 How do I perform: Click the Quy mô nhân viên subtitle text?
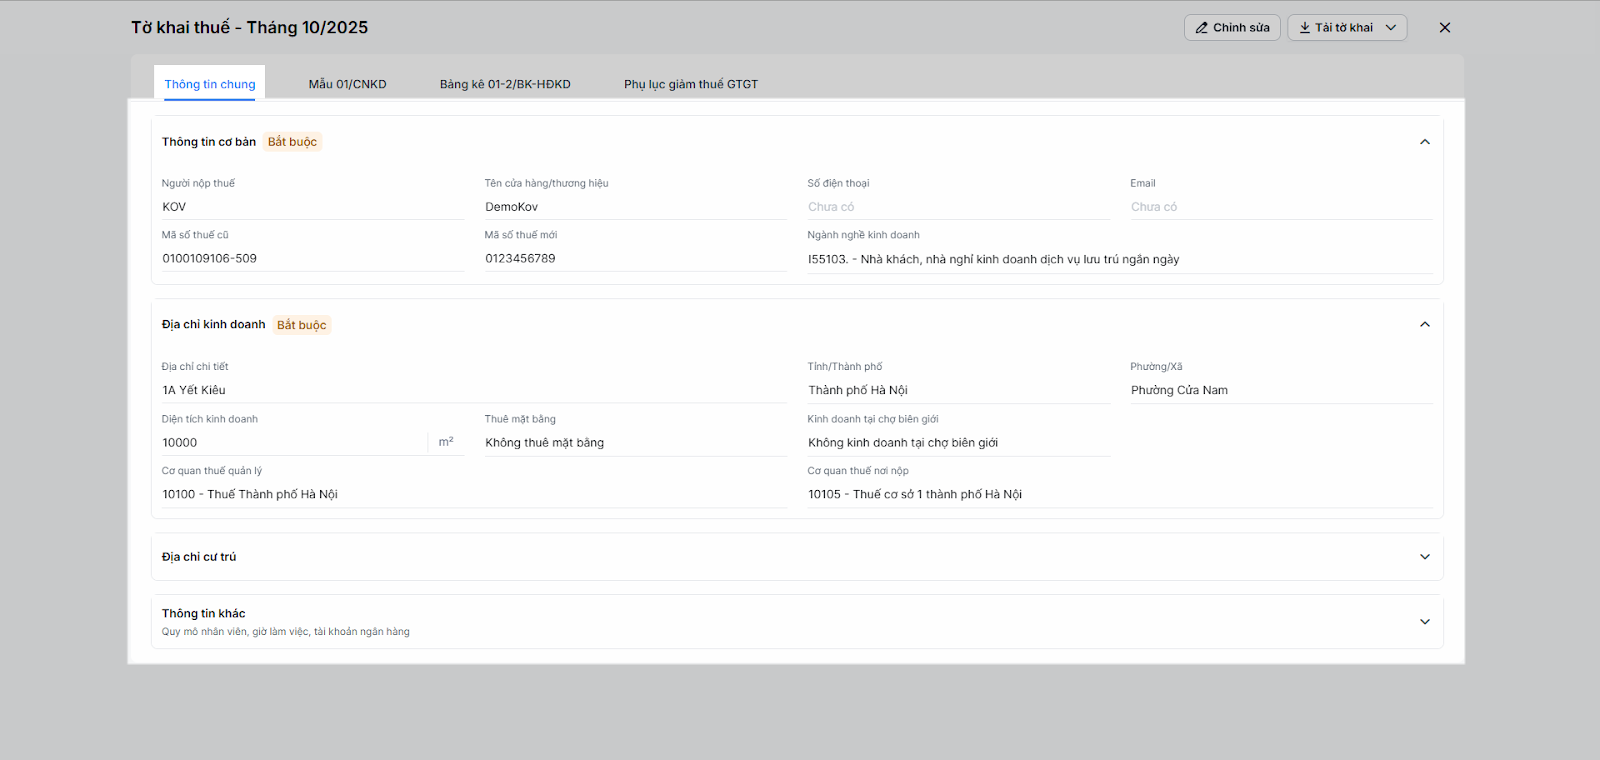pyautogui.click(x=286, y=632)
